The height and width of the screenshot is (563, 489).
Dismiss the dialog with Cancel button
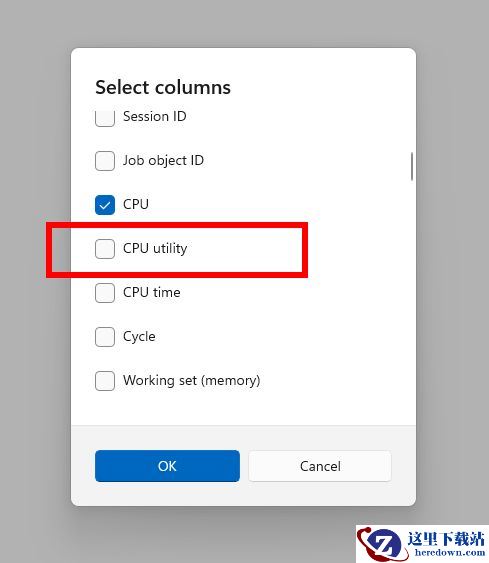pyautogui.click(x=320, y=466)
